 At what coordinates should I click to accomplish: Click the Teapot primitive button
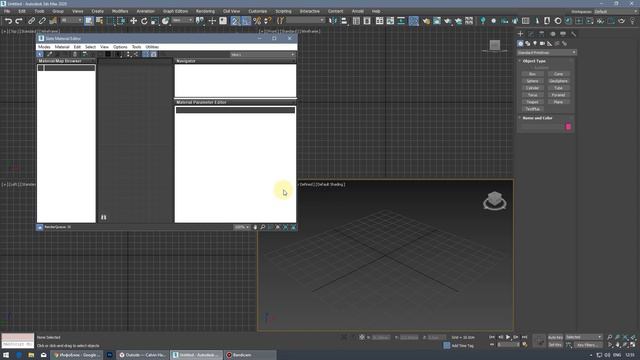[x=532, y=102]
